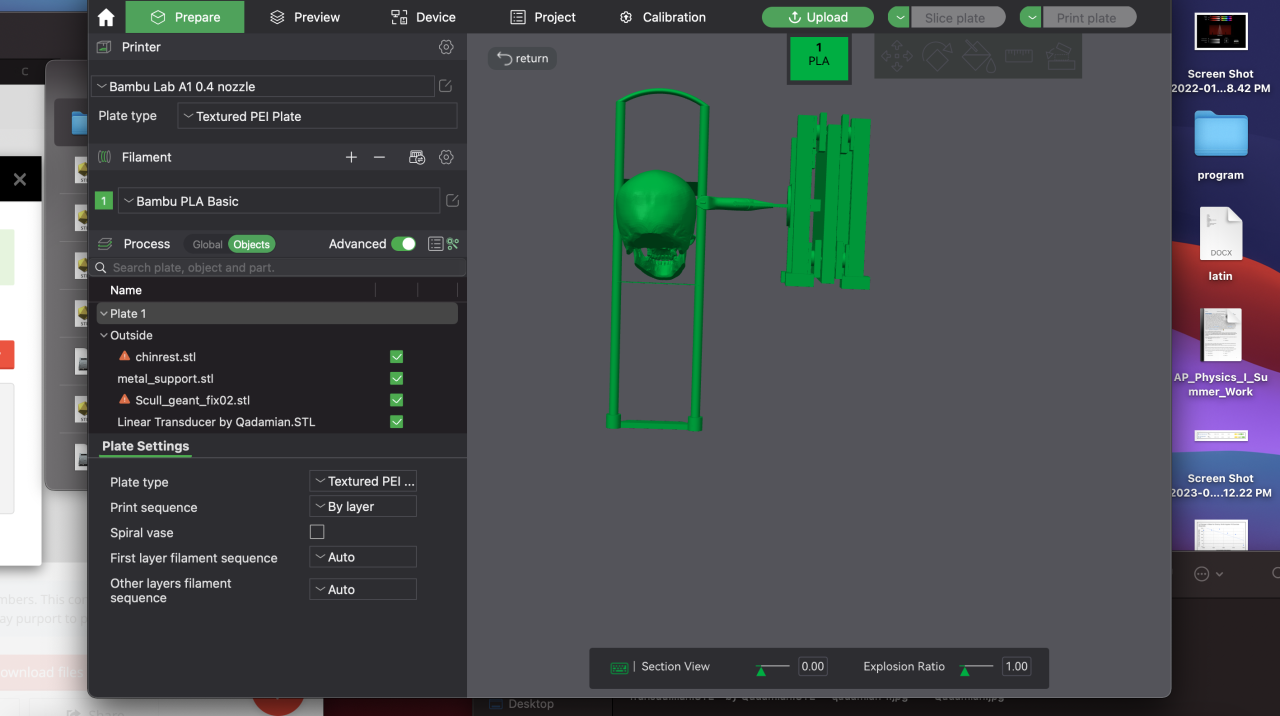The image size is (1280, 716).
Task: Enable the Spiral vase checkbox
Action: coord(317,532)
